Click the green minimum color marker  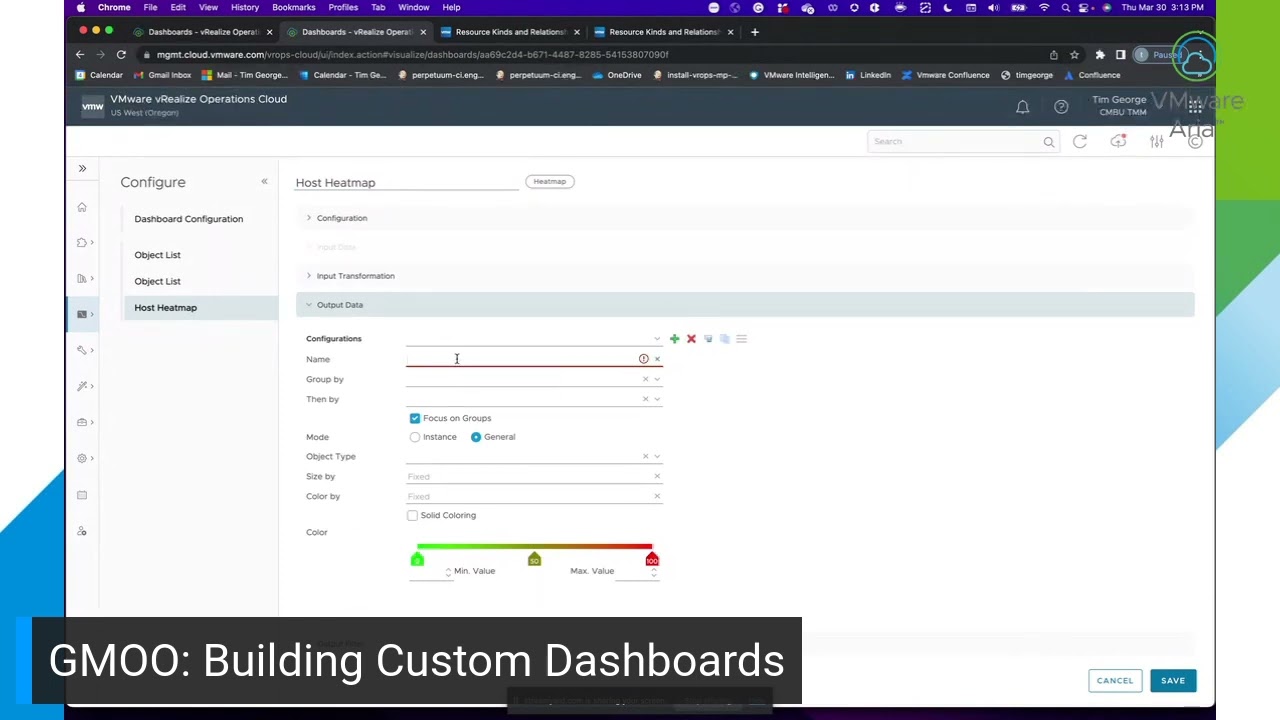(417, 560)
